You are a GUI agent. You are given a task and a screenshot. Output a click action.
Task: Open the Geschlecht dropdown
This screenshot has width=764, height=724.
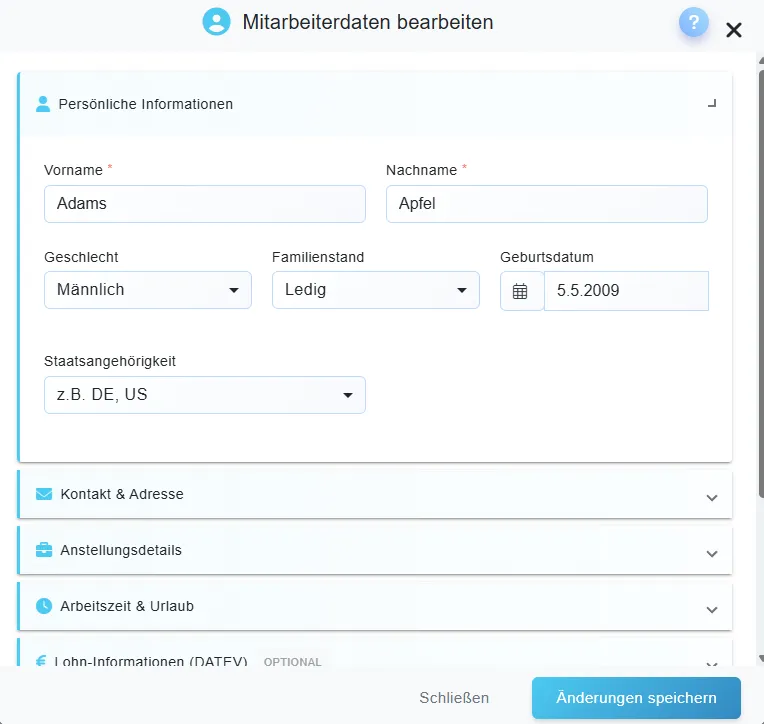(148, 290)
